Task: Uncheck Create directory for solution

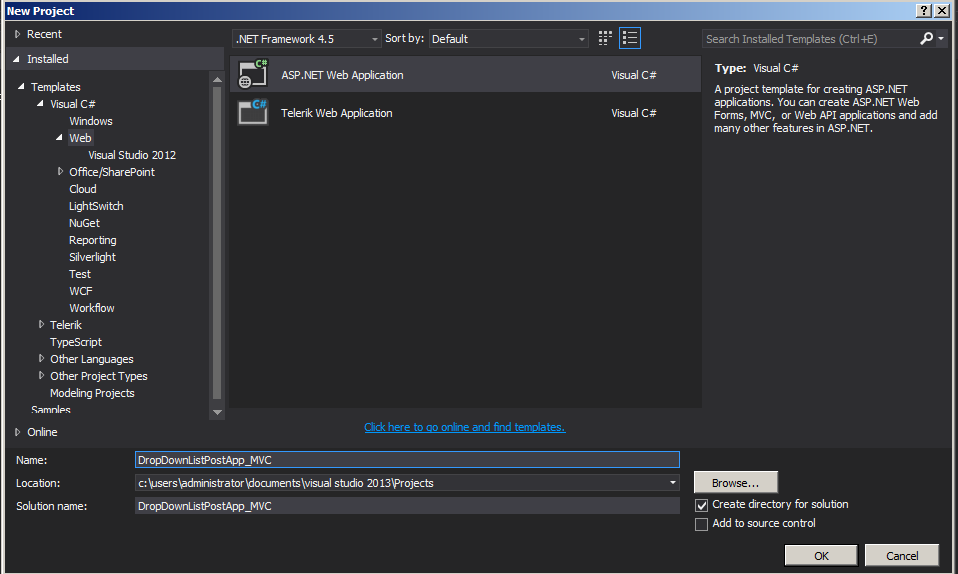Action: (701, 505)
